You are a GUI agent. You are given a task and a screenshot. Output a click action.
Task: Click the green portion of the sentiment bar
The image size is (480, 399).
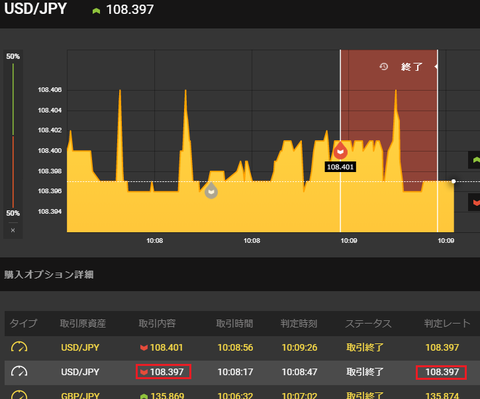pyautogui.click(x=13, y=99)
